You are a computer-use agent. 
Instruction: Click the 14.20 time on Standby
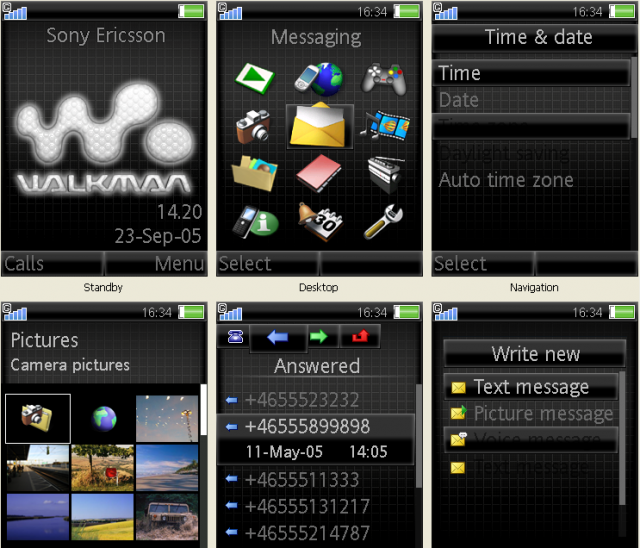point(180,212)
